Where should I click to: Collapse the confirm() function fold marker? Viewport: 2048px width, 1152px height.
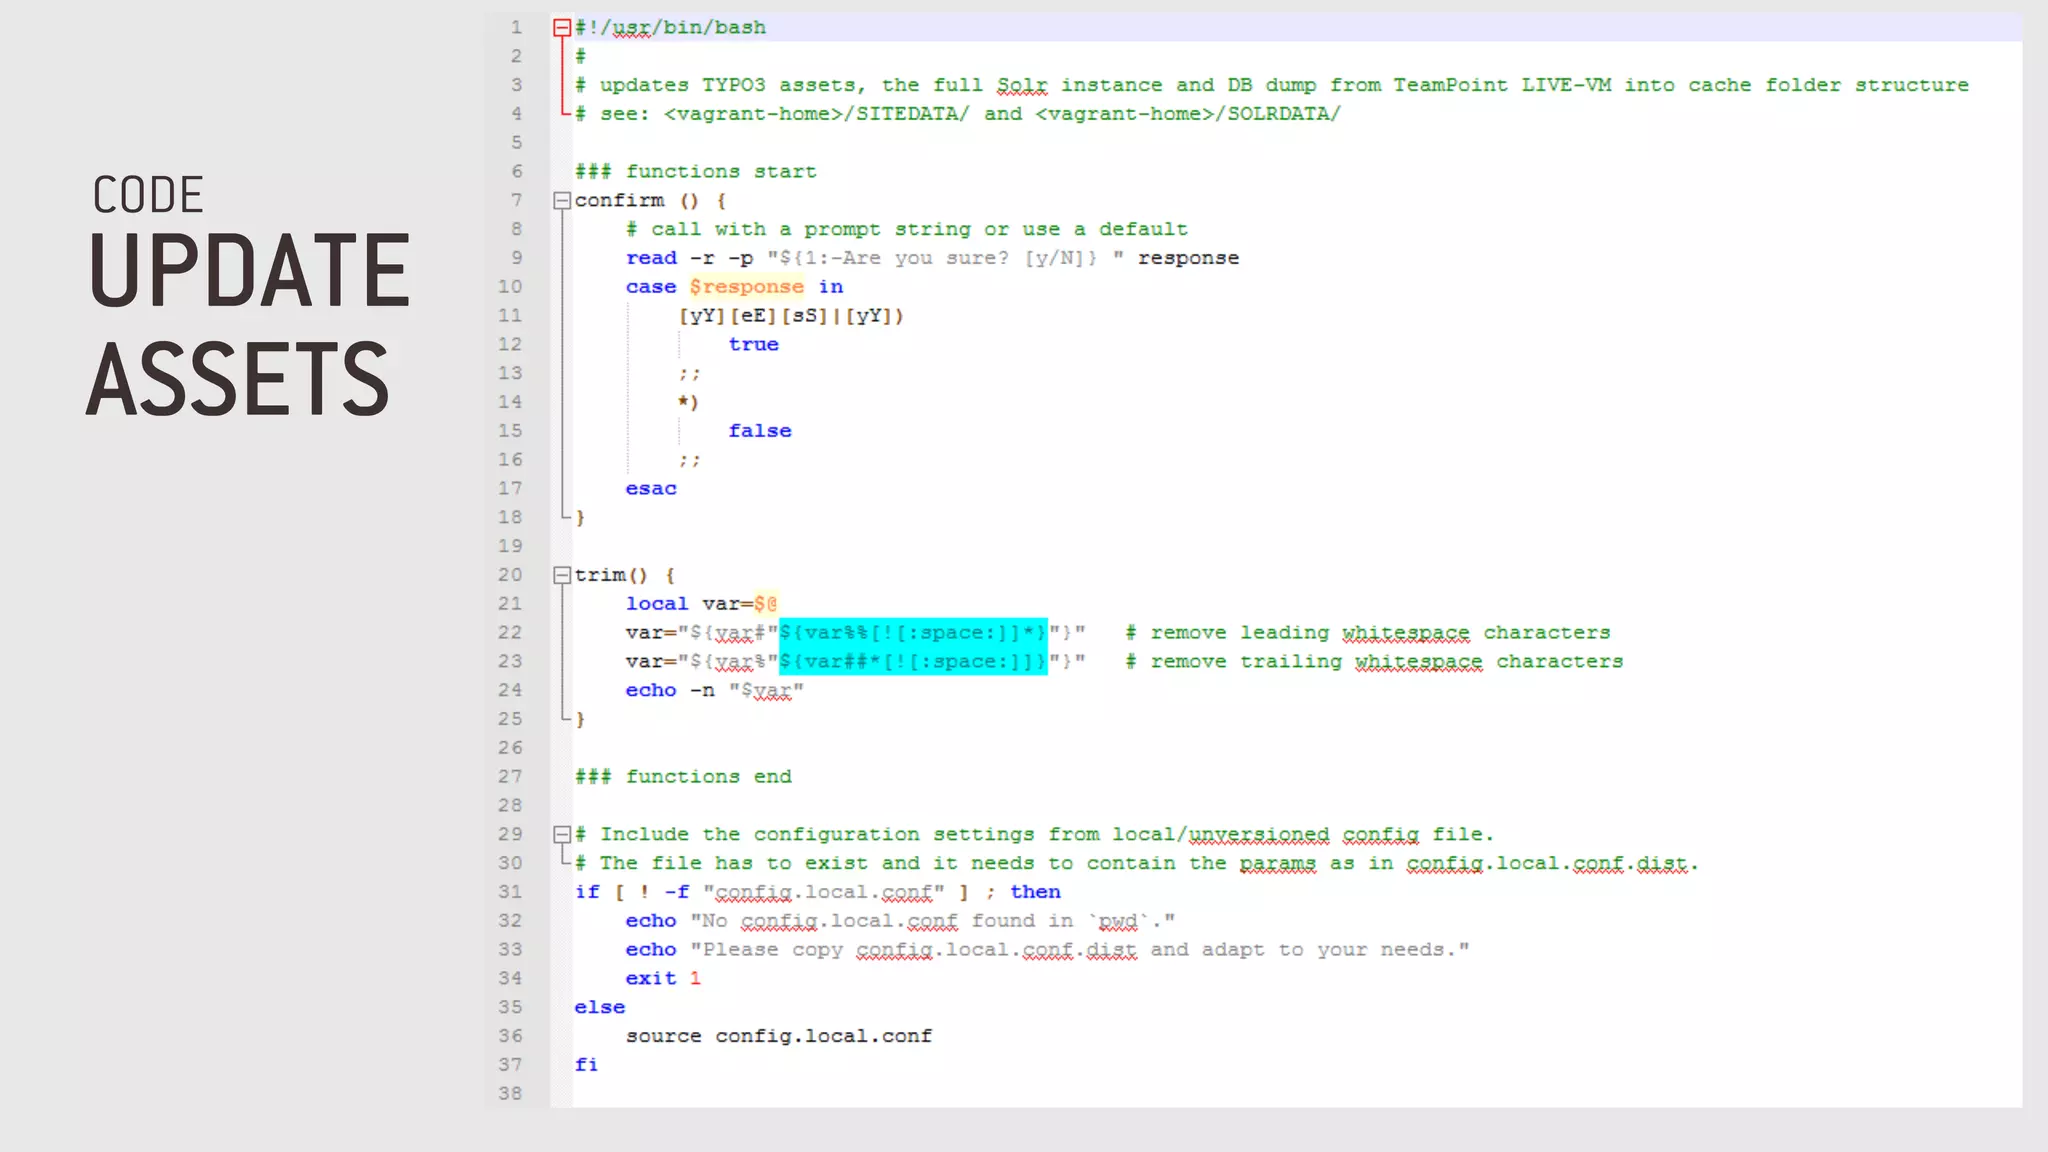[562, 201]
